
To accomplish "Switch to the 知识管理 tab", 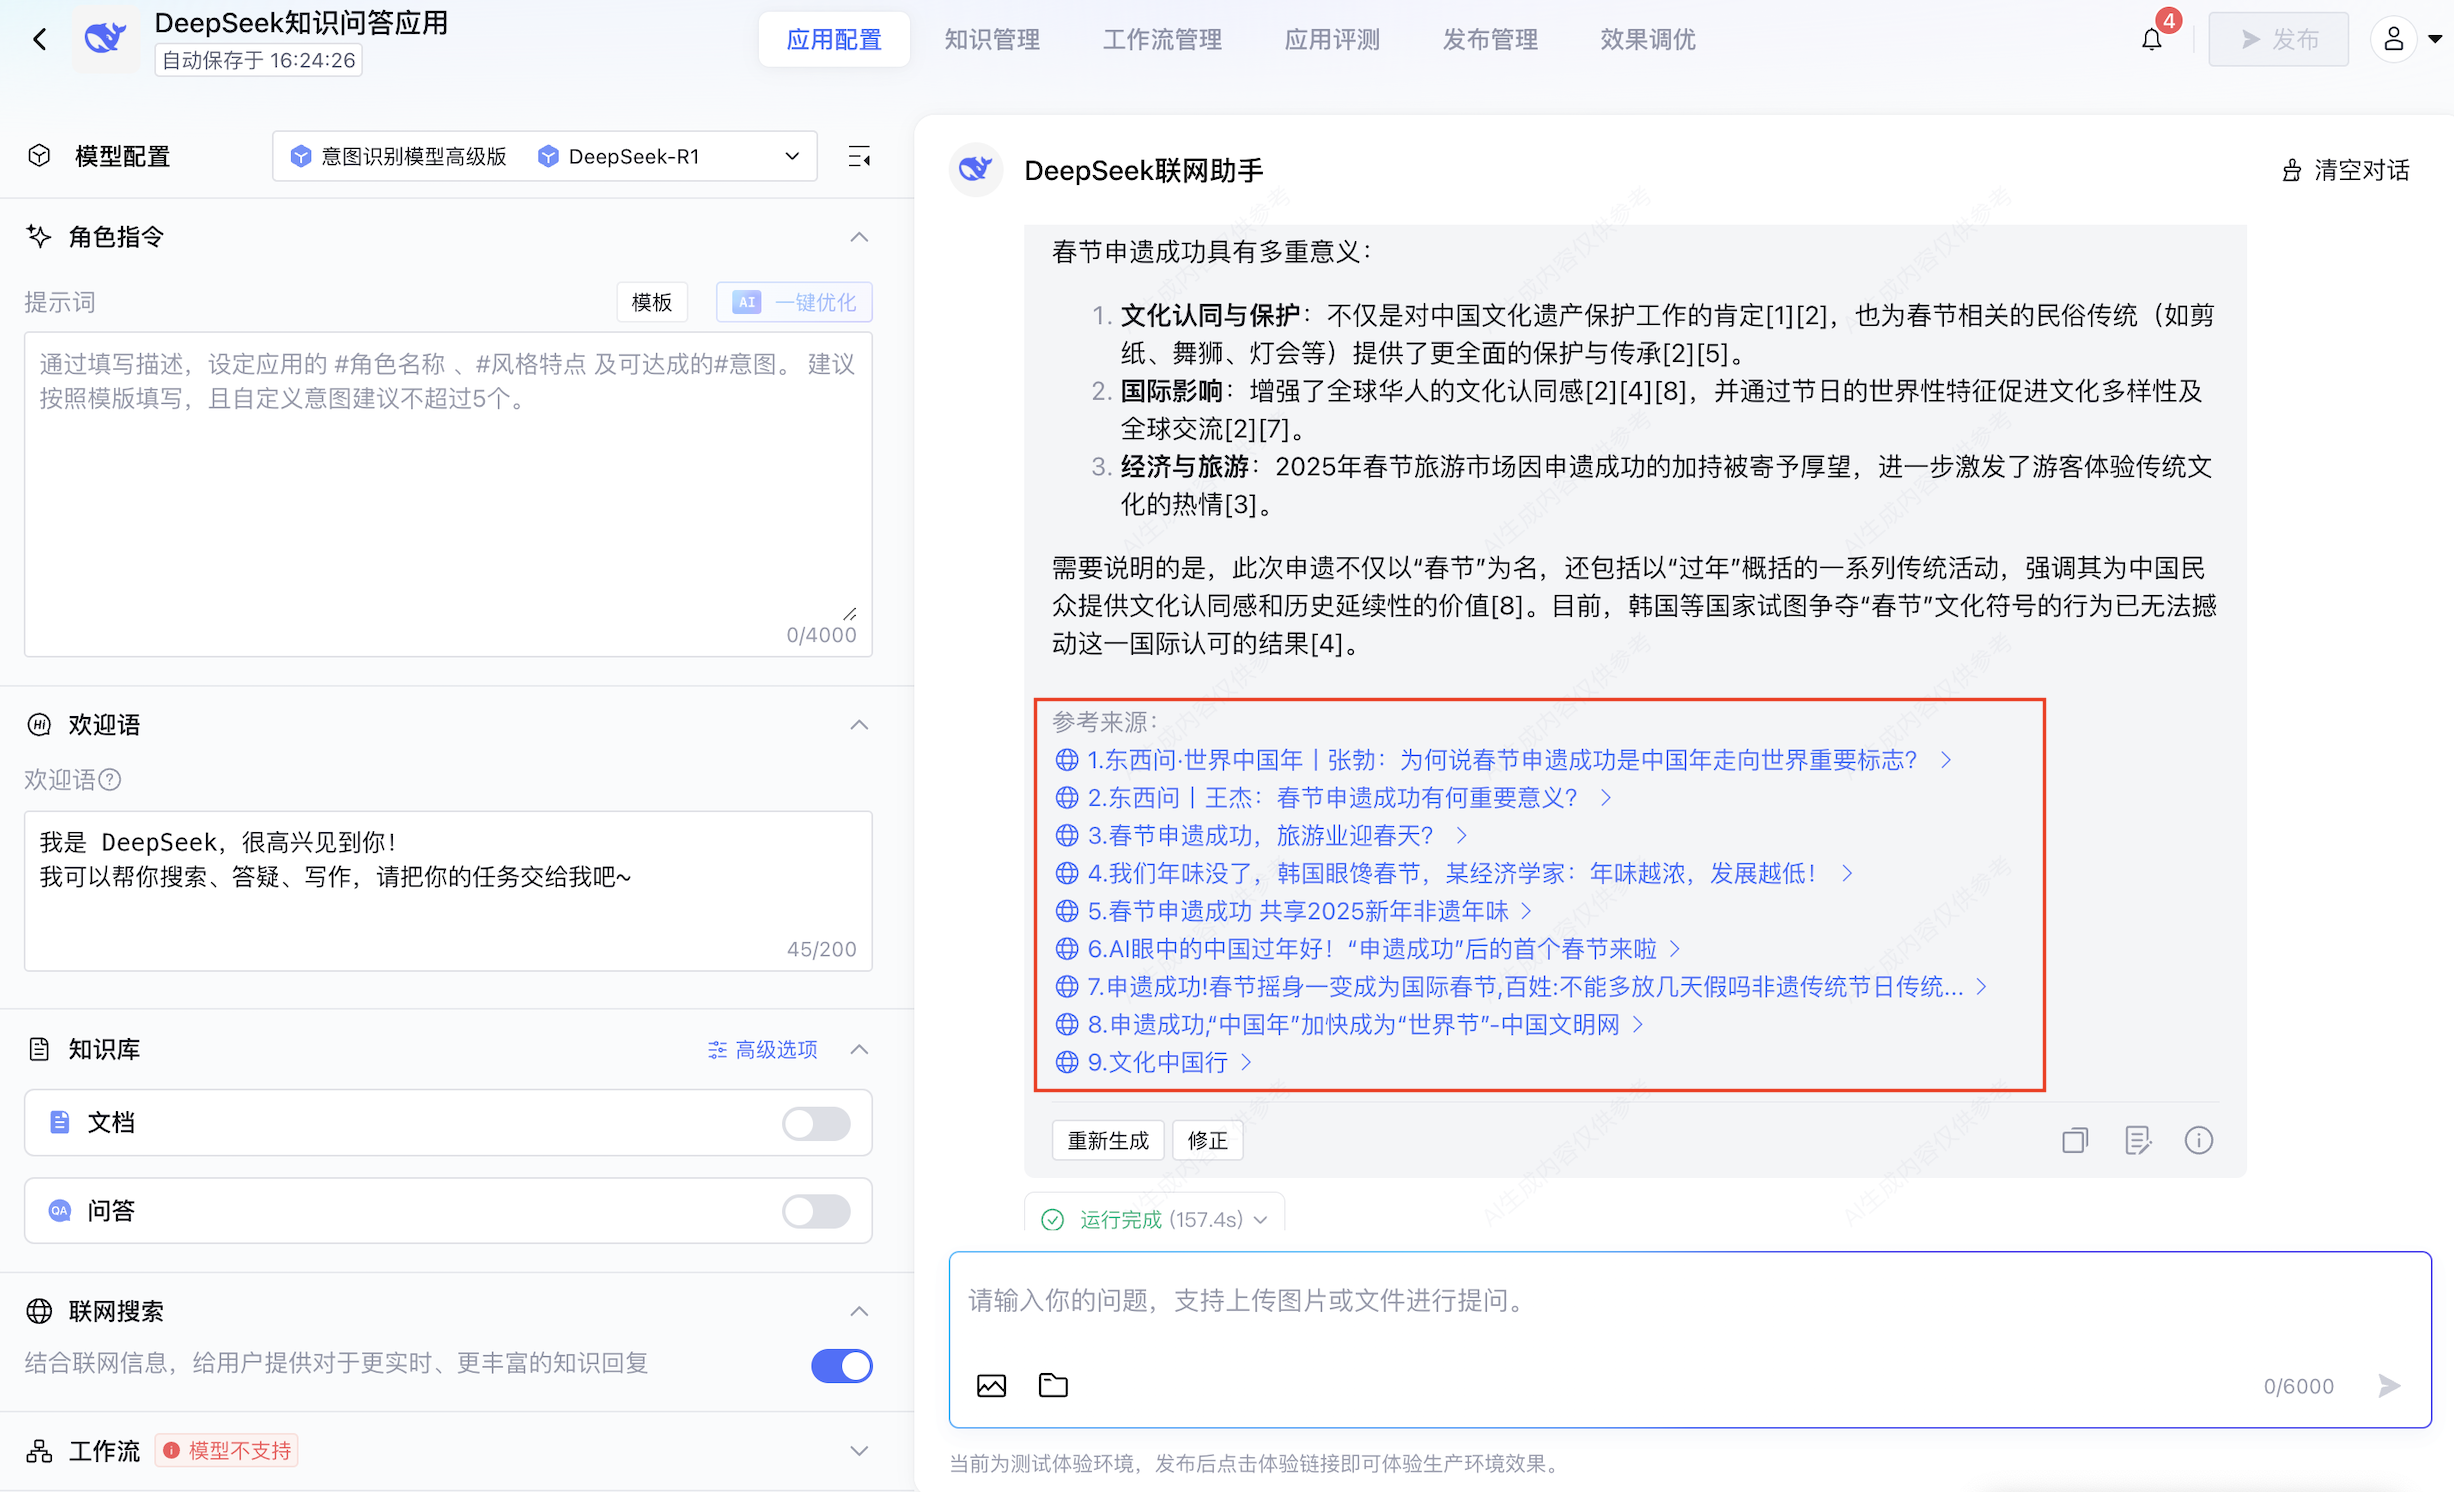I will point(992,39).
